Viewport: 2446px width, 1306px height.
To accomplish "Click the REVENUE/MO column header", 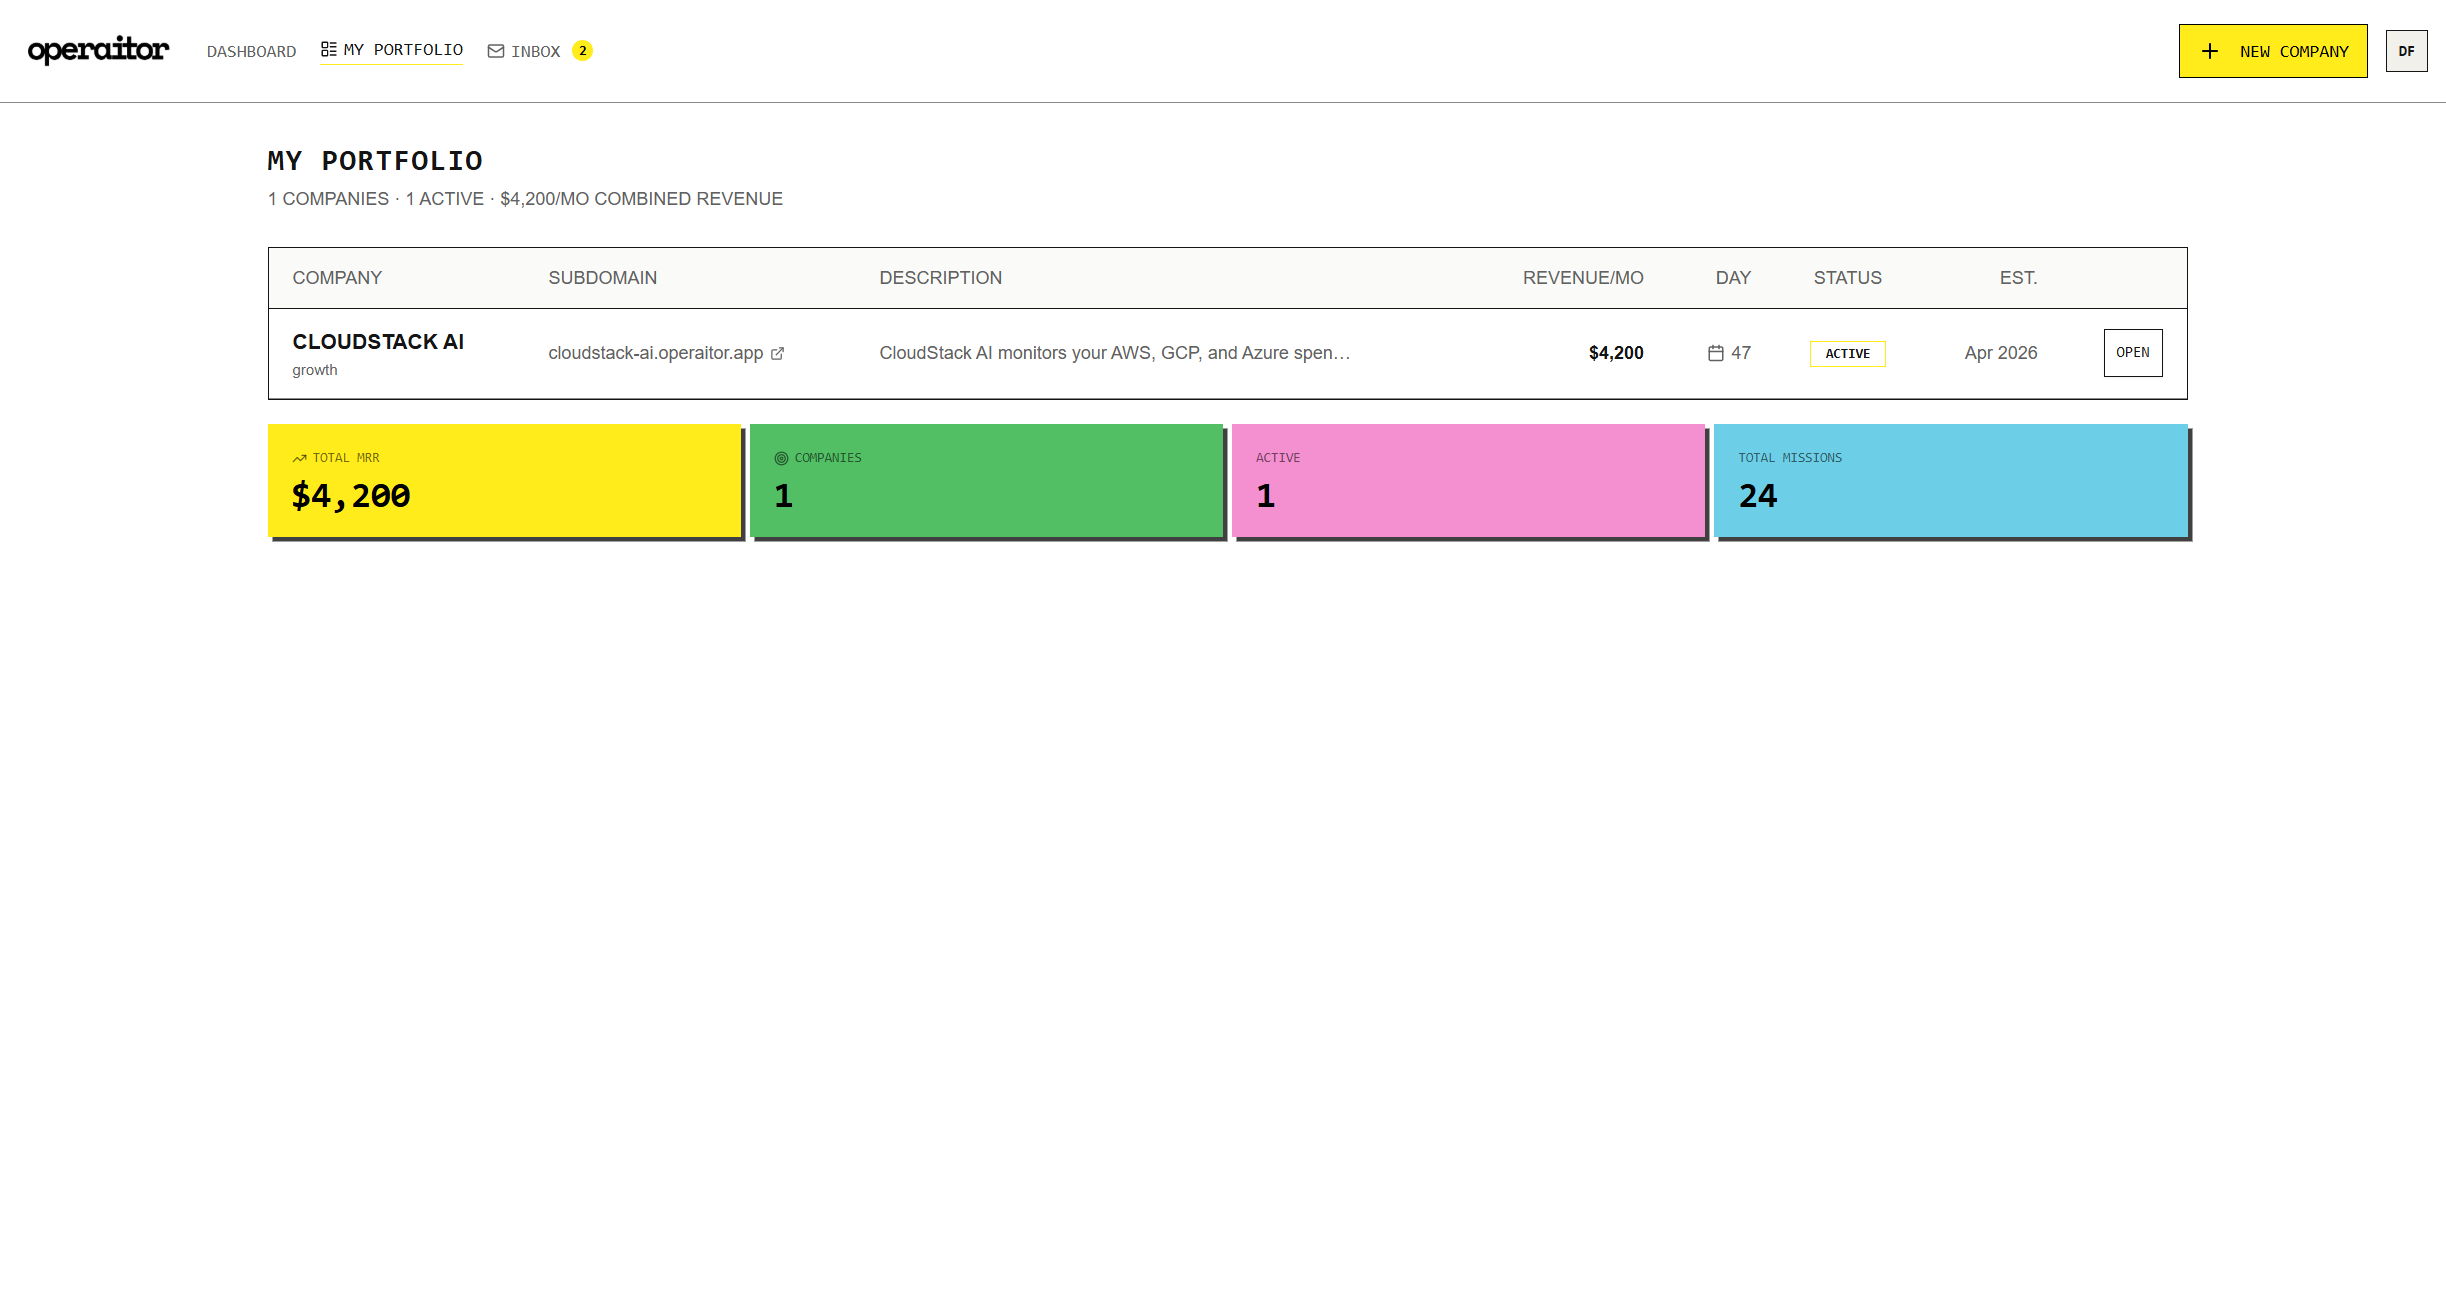I will [1583, 278].
